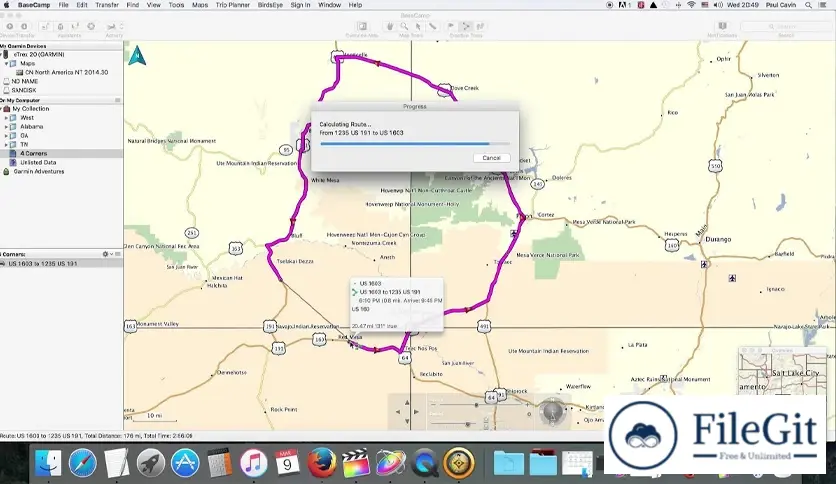The height and width of the screenshot is (484, 836).
Task: Open the Sign In menu
Action: (300, 5)
